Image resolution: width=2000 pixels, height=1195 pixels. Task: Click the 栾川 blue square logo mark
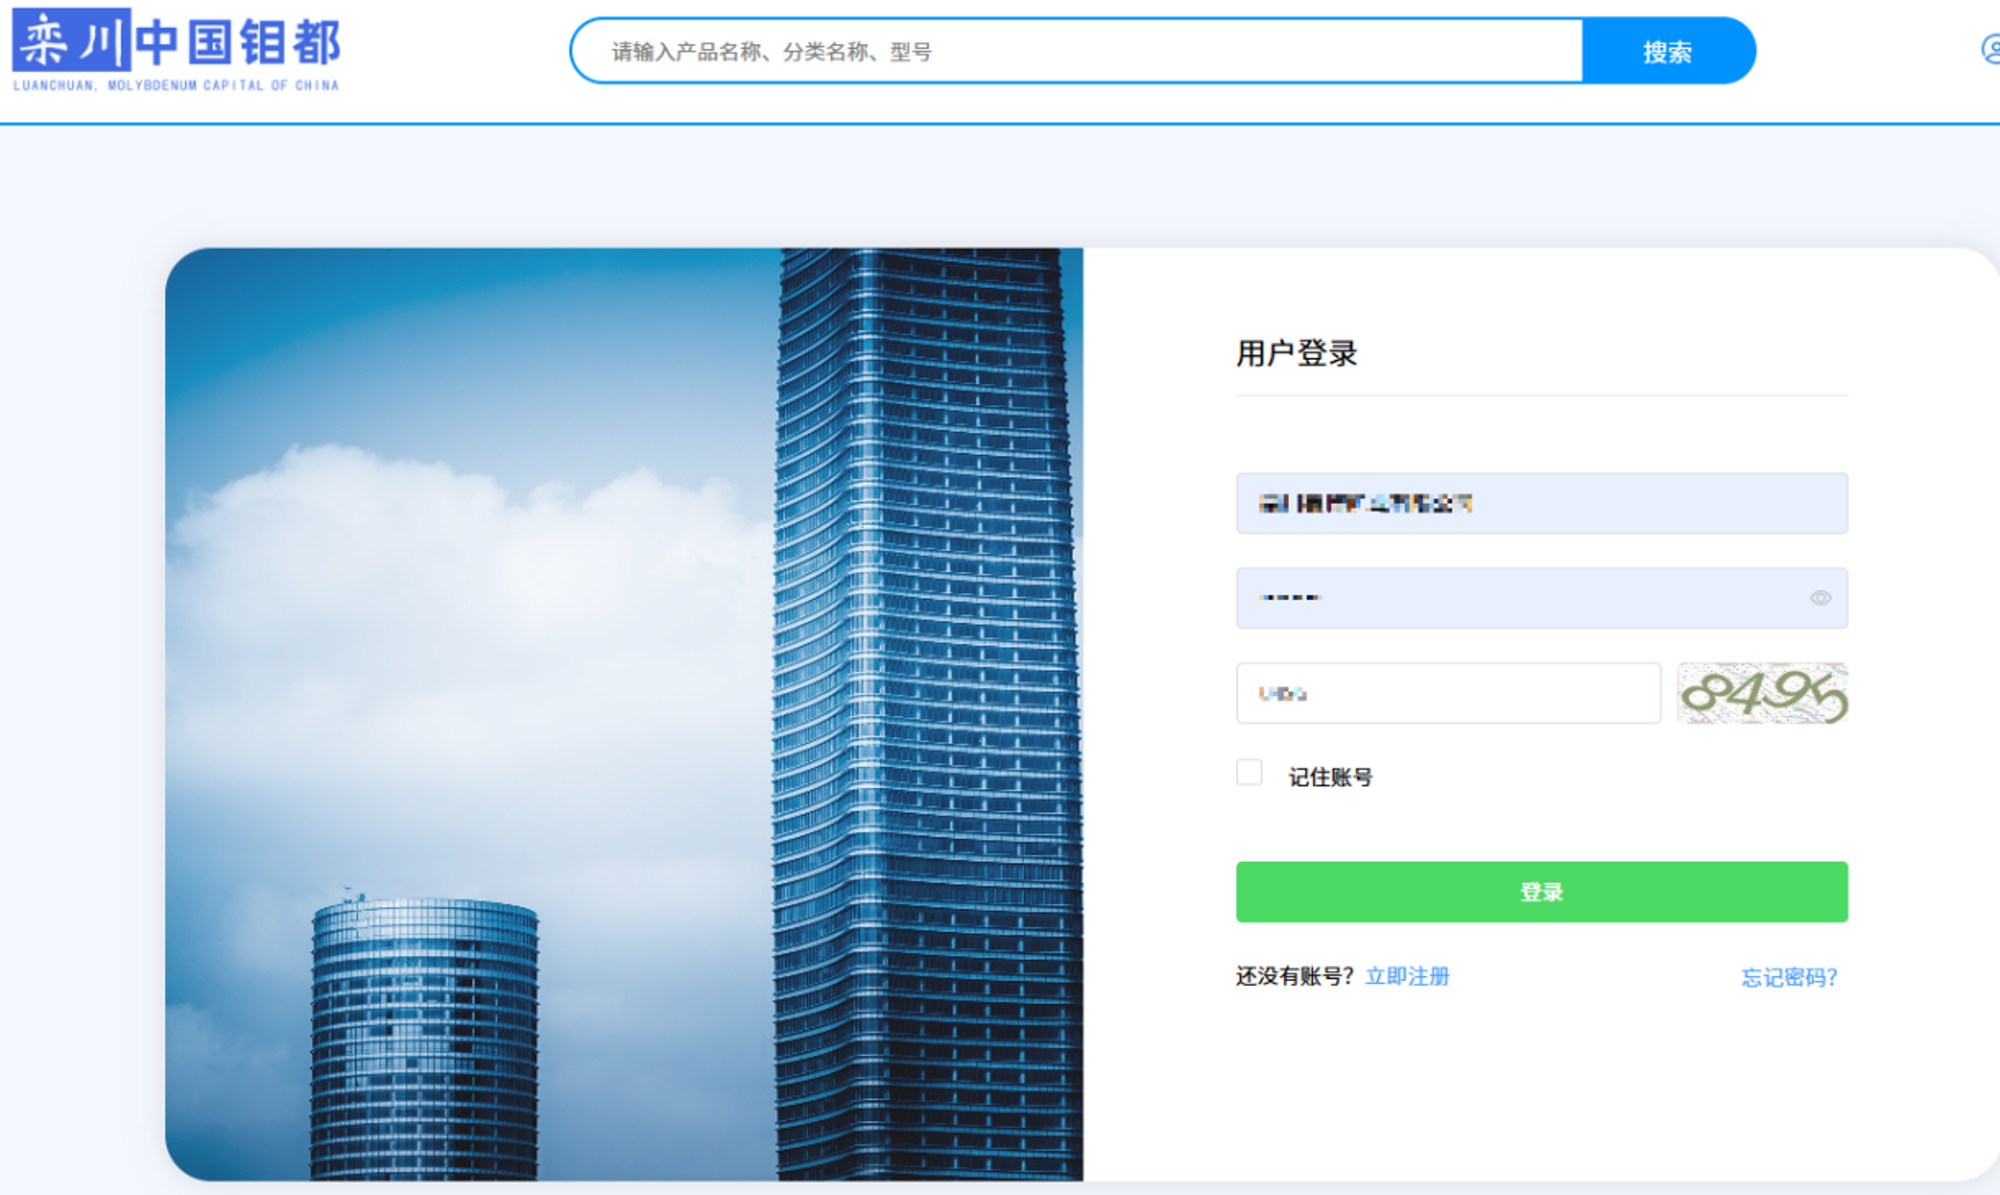71,41
